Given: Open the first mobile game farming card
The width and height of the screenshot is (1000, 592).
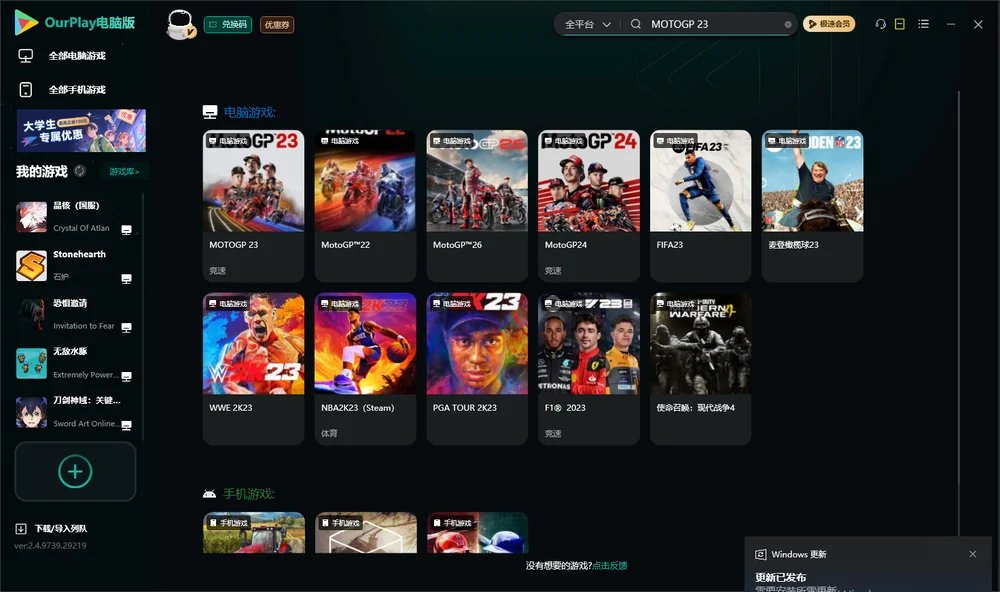Looking at the screenshot, I should pyautogui.click(x=254, y=533).
